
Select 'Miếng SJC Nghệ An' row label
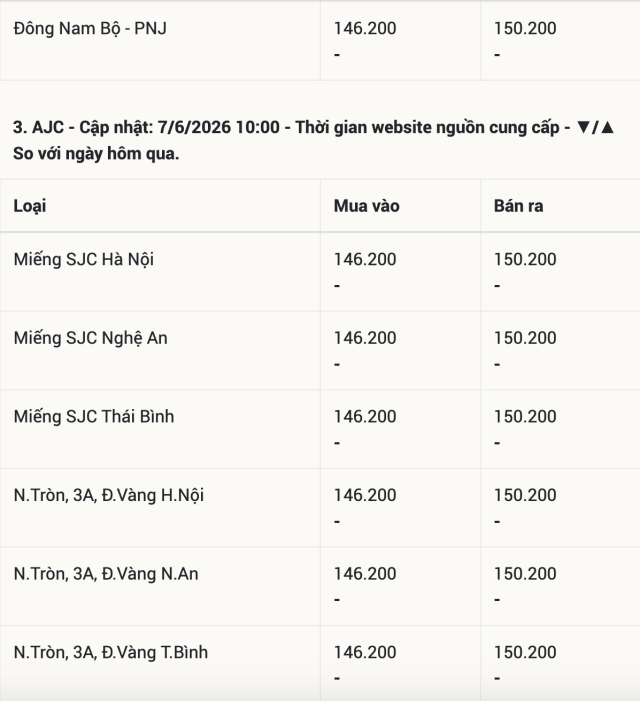pos(90,338)
